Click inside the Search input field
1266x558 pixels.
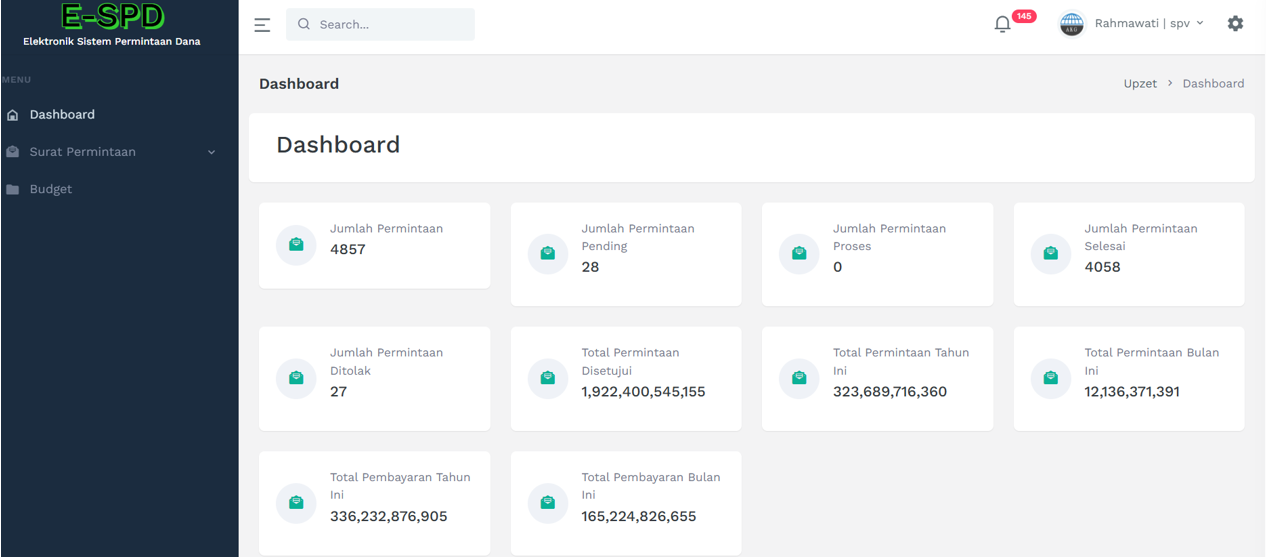click(390, 24)
